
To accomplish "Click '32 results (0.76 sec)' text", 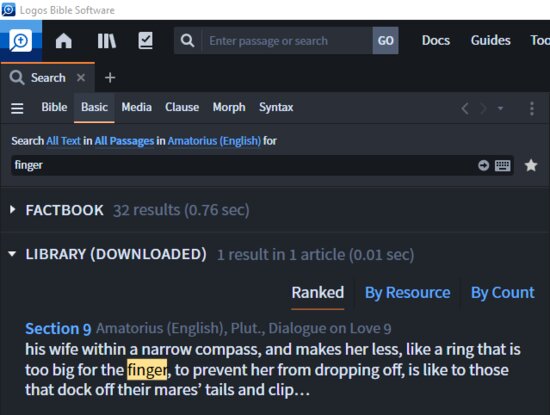I will (x=181, y=210).
